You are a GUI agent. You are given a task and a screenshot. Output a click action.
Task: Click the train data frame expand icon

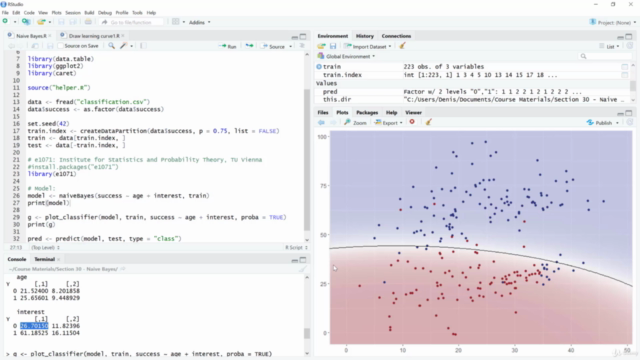tap(319, 67)
